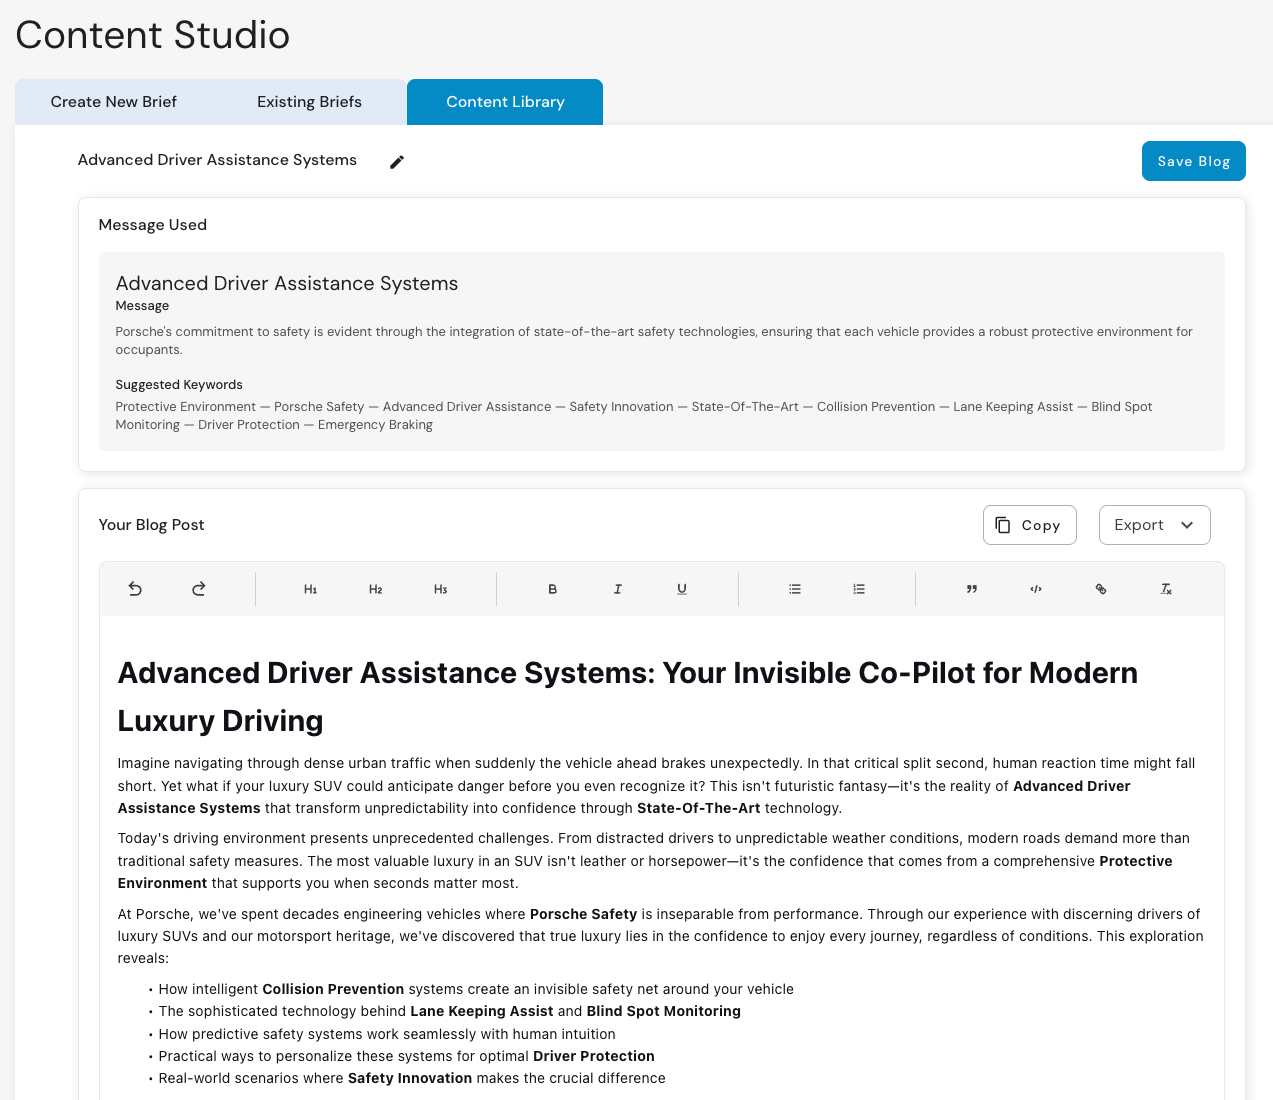1273x1100 pixels.
Task: Click the paragraph starting 'Imagine navigating'
Action: click(x=657, y=786)
